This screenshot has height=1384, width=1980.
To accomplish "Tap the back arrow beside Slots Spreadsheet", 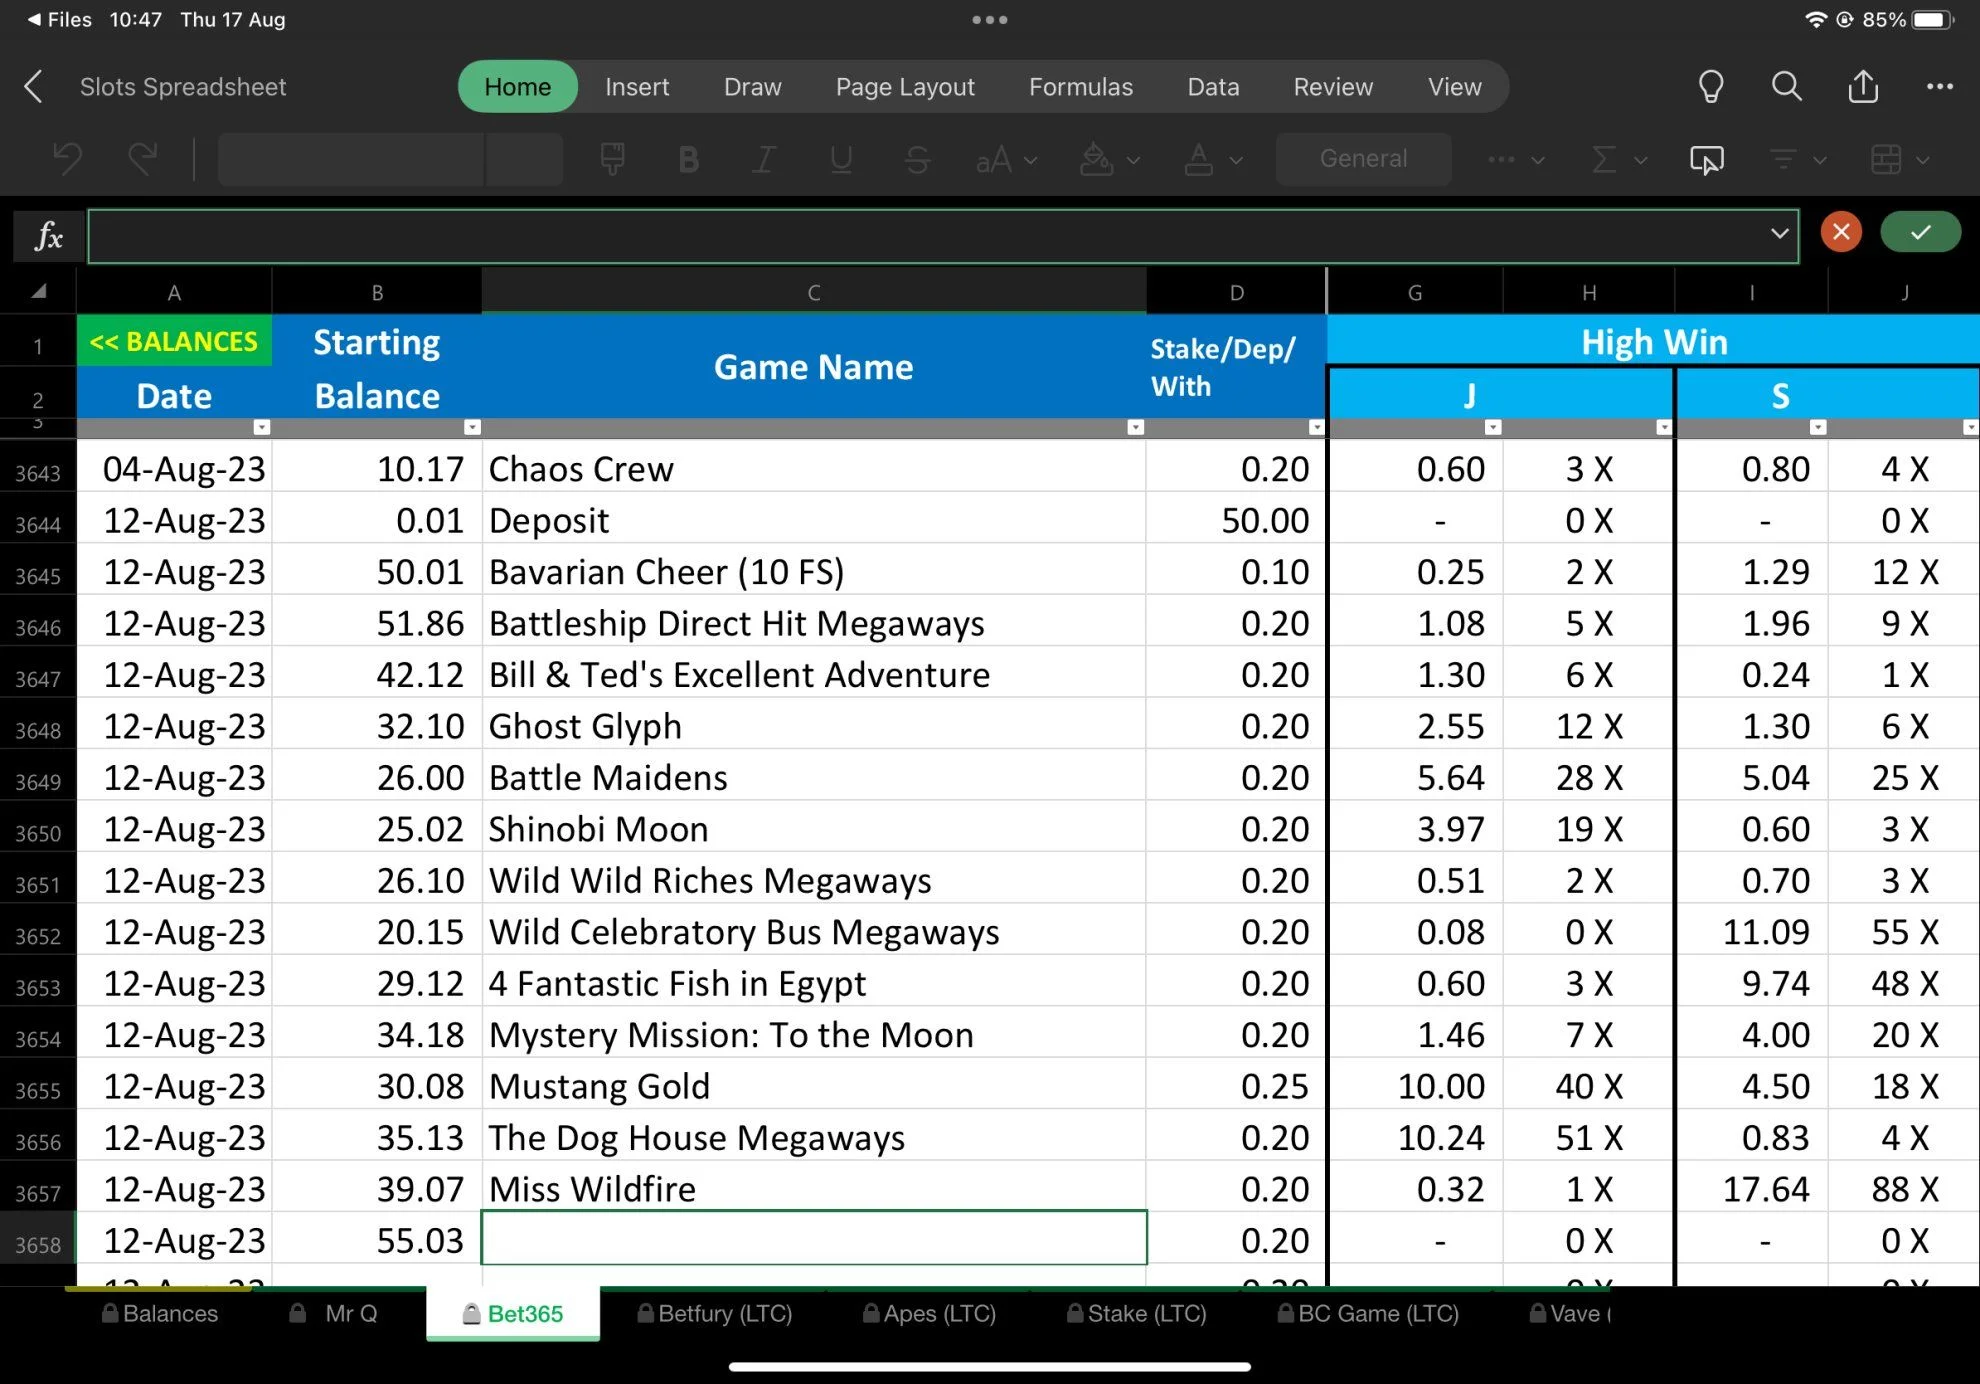I will [x=33, y=87].
